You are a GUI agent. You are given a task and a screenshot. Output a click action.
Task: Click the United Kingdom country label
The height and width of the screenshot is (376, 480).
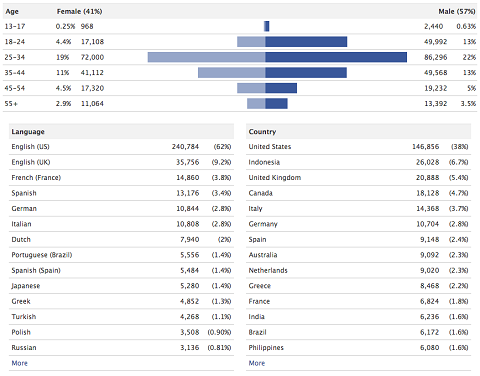pyautogui.click(x=275, y=178)
